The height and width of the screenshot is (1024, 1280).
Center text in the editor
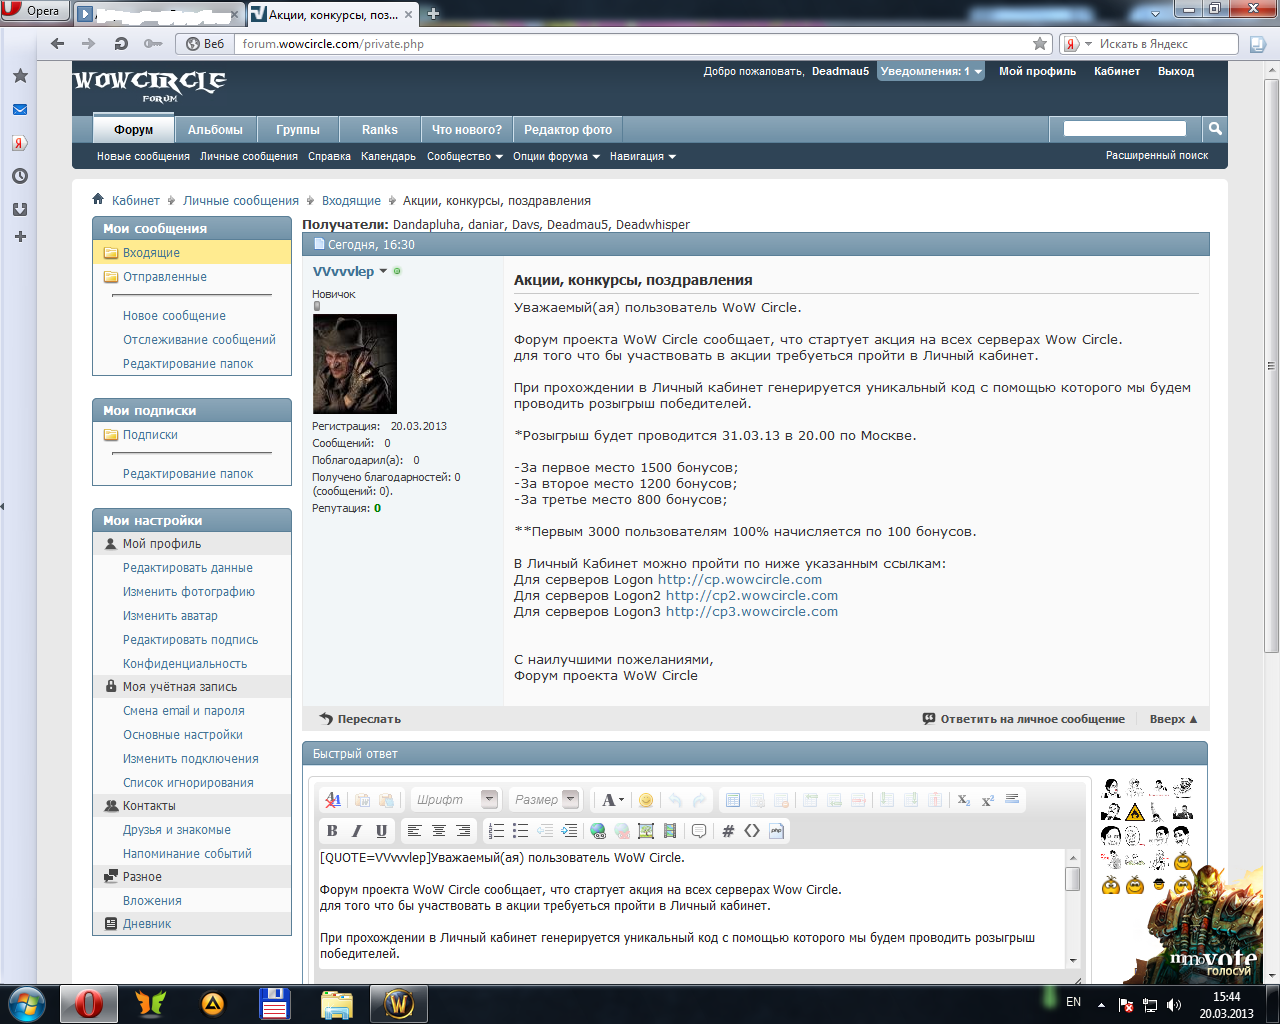click(438, 831)
